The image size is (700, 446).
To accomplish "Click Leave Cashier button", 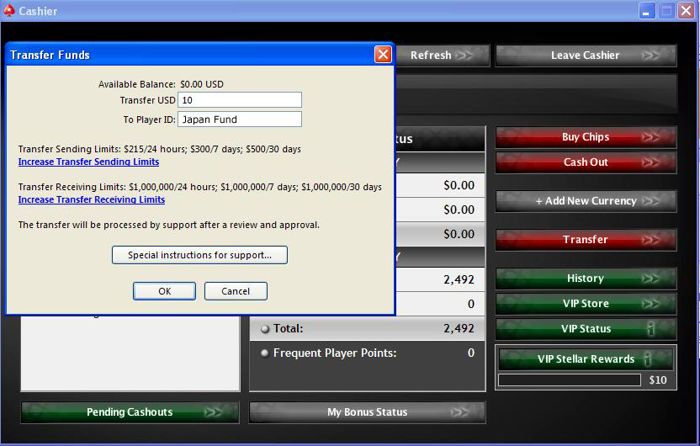I will pyautogui.click(x=586, y=55).
